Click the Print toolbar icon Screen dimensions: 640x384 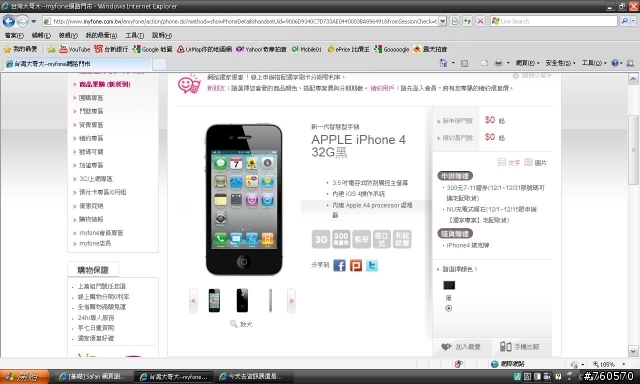pyautogui.click(x=498, y=63)
